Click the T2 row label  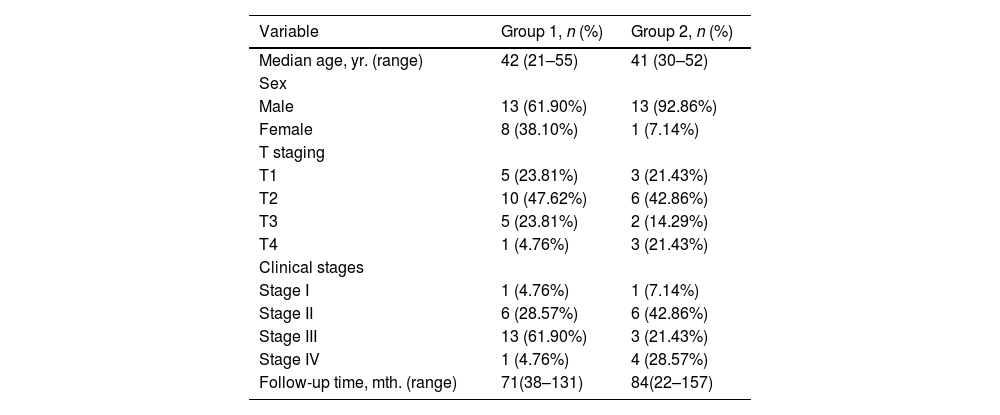pyautogui.click(x=269, y=198)
